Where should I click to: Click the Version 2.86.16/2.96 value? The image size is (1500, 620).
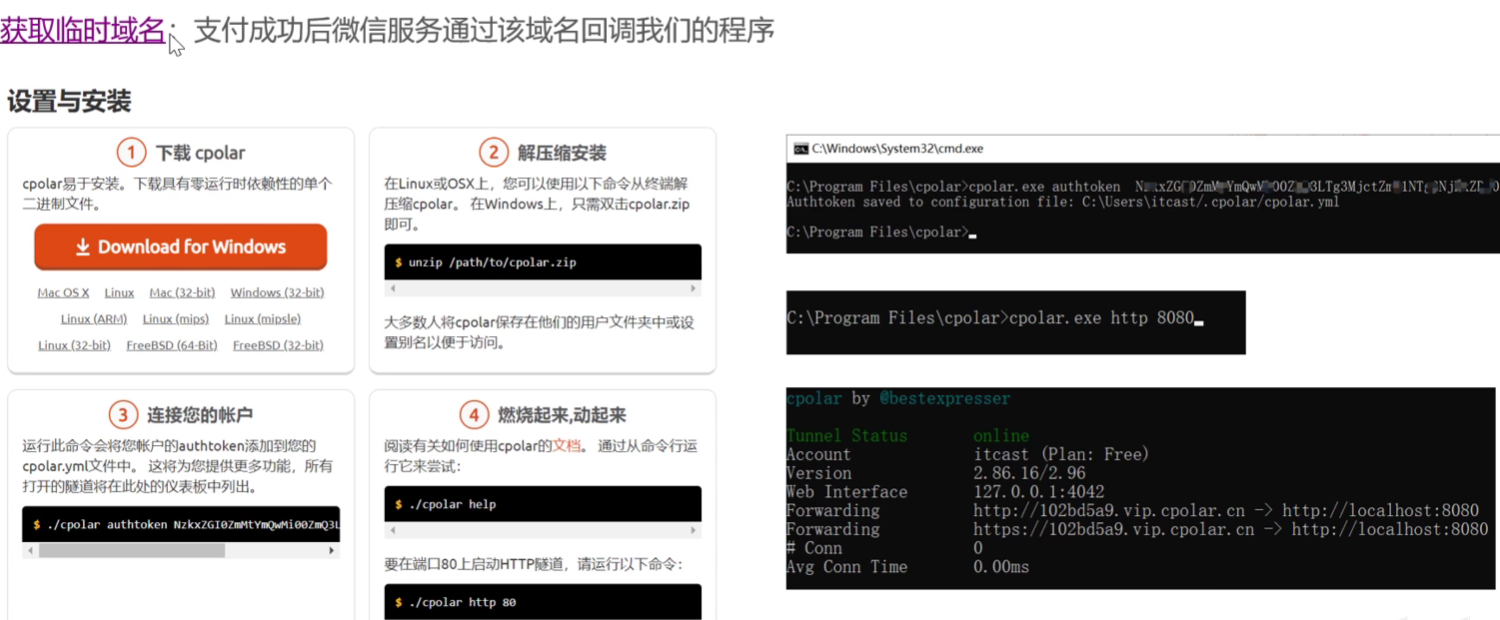tap(1030, 473)
